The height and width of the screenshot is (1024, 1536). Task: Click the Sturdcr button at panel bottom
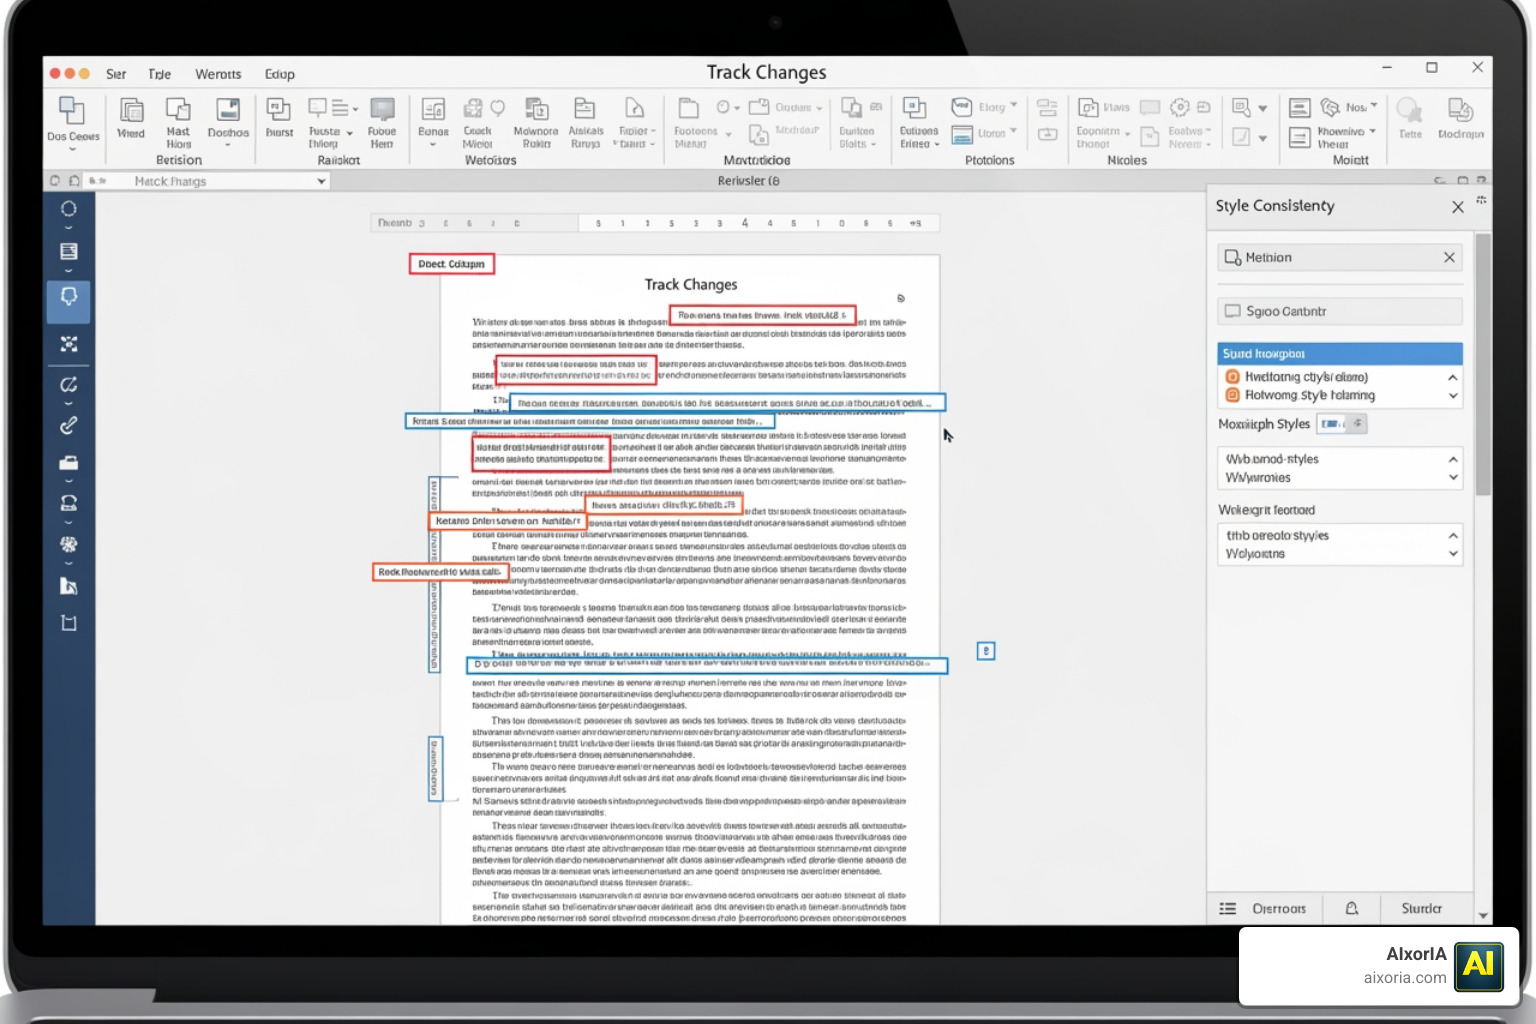1421,908
